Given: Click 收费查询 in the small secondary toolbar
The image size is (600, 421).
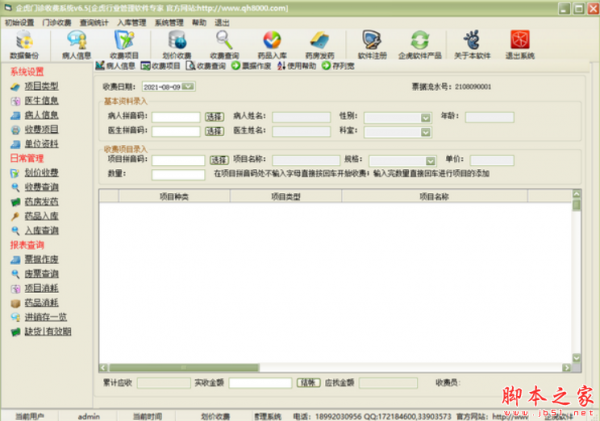Looking at the screenshot, I should pos(206,66).
